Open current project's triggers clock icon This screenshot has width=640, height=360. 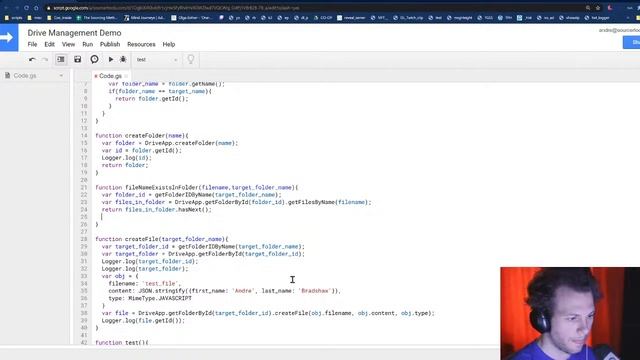tap(94, 60)
